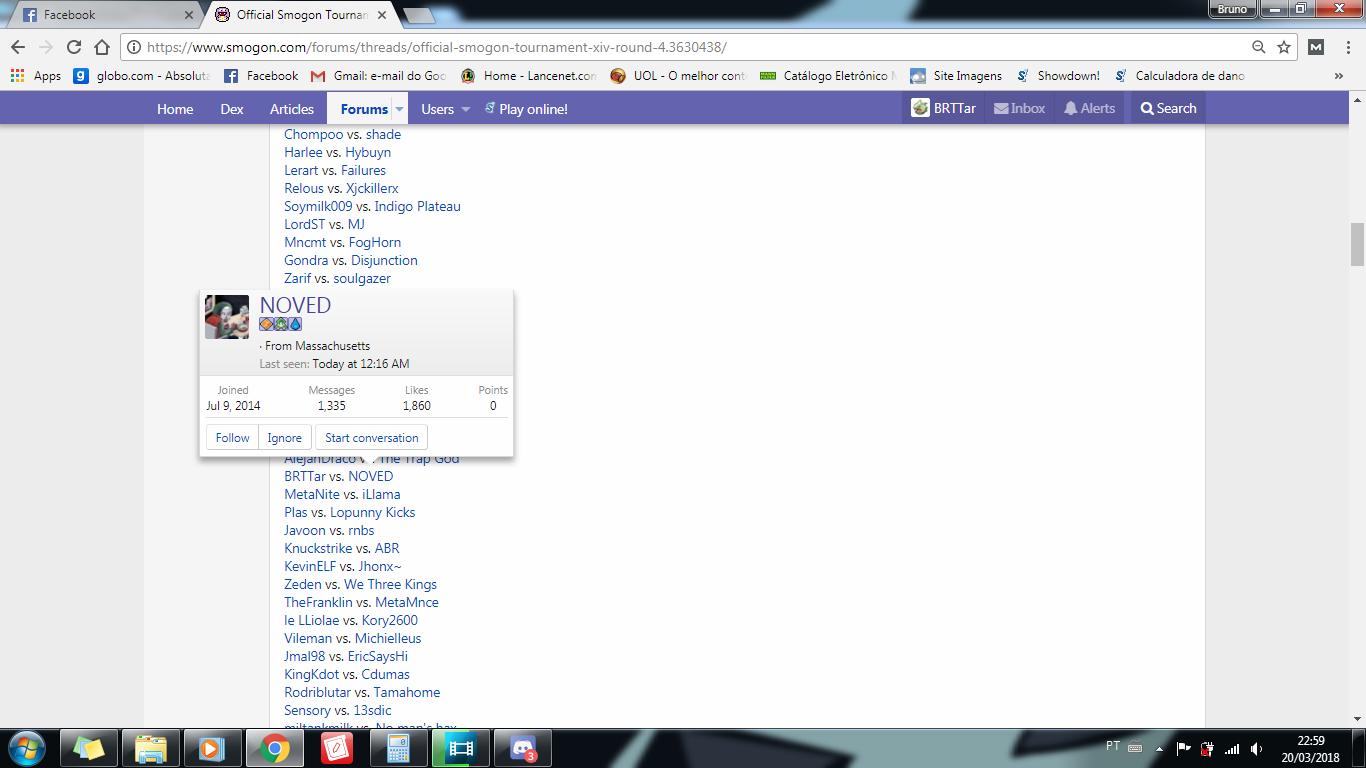Click the Chrome reload page icon

click(x=74, y=47)
